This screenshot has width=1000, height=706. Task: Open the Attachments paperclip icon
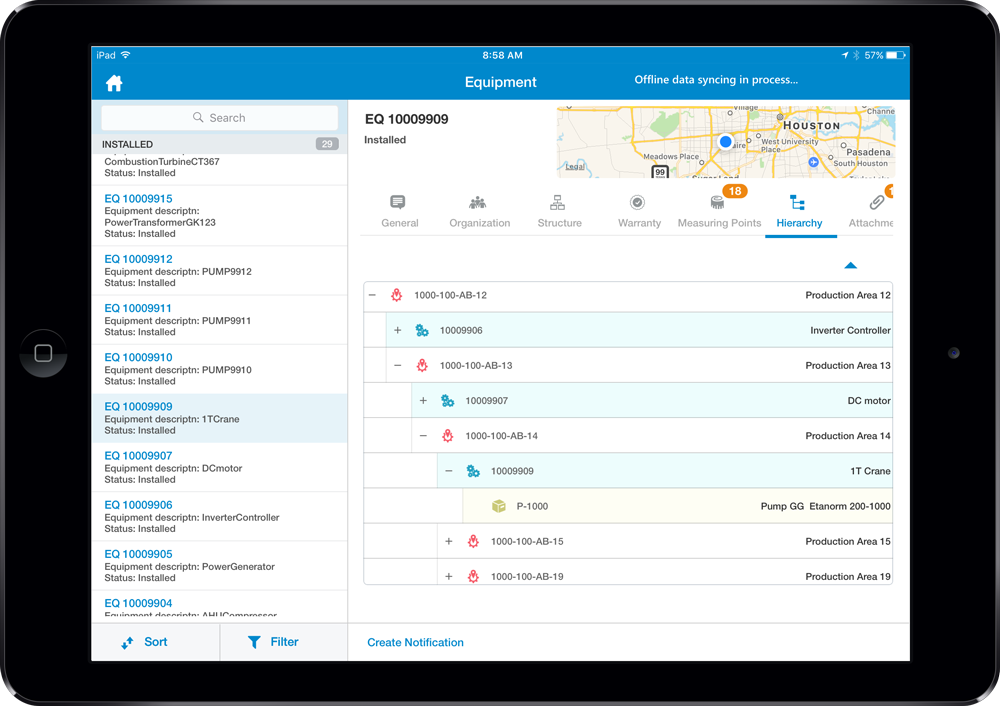(877, 203)
